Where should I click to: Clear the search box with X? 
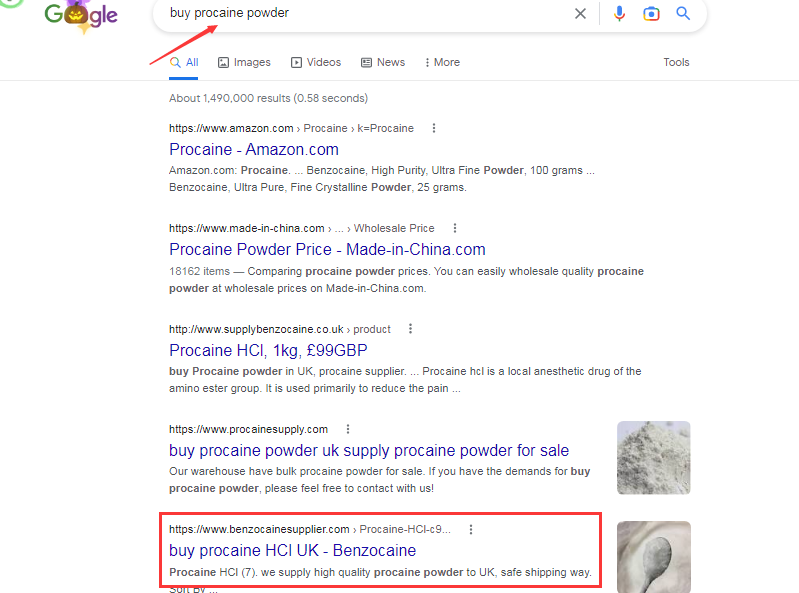tap(580, 14)
